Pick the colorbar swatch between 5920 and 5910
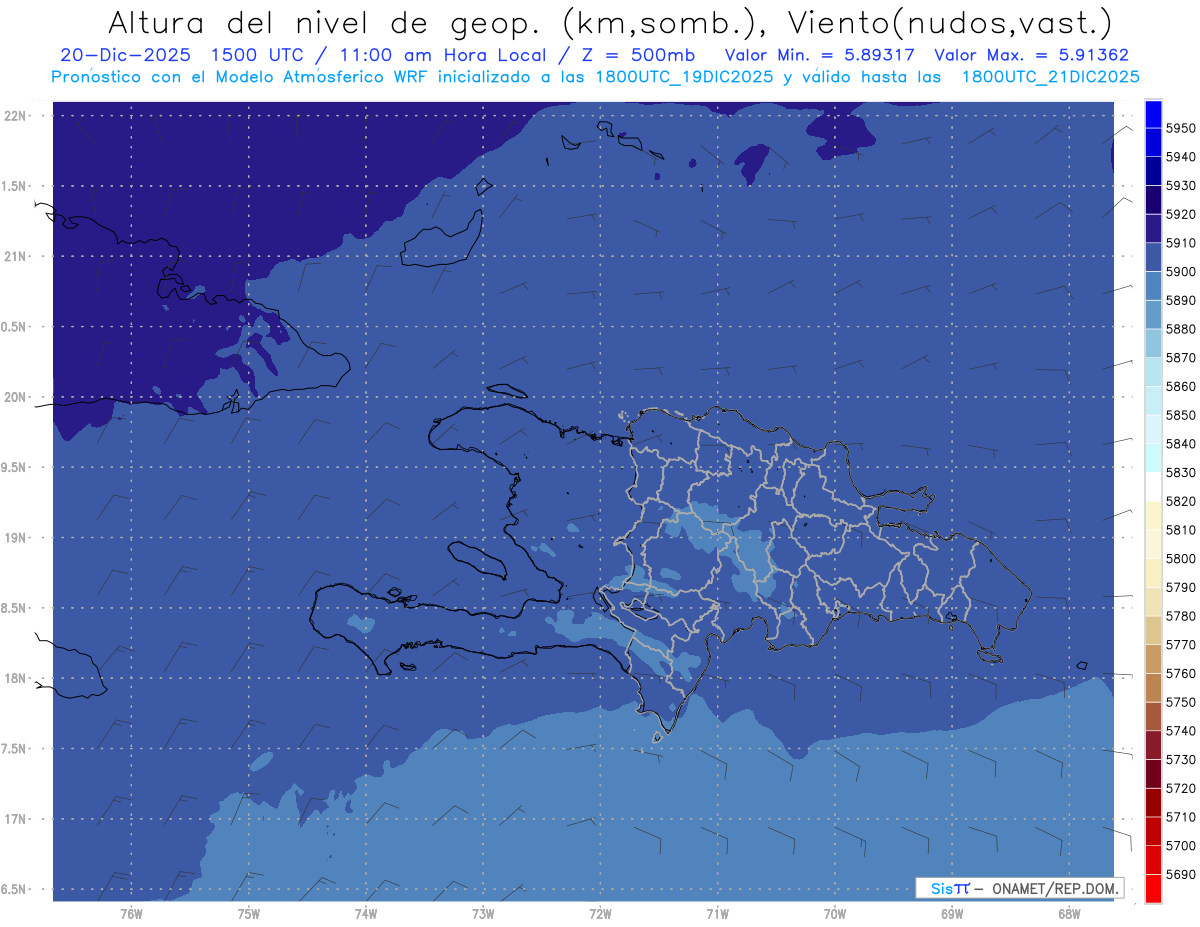The height and width of the screenshot is (927, 1200). coord(1153,229)
